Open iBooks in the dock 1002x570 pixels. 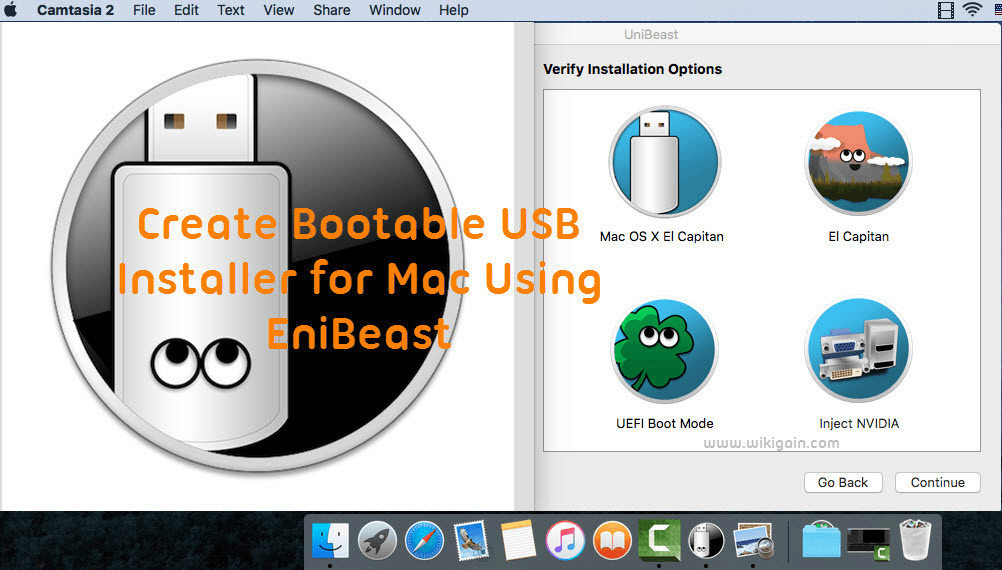click(612, 541)
